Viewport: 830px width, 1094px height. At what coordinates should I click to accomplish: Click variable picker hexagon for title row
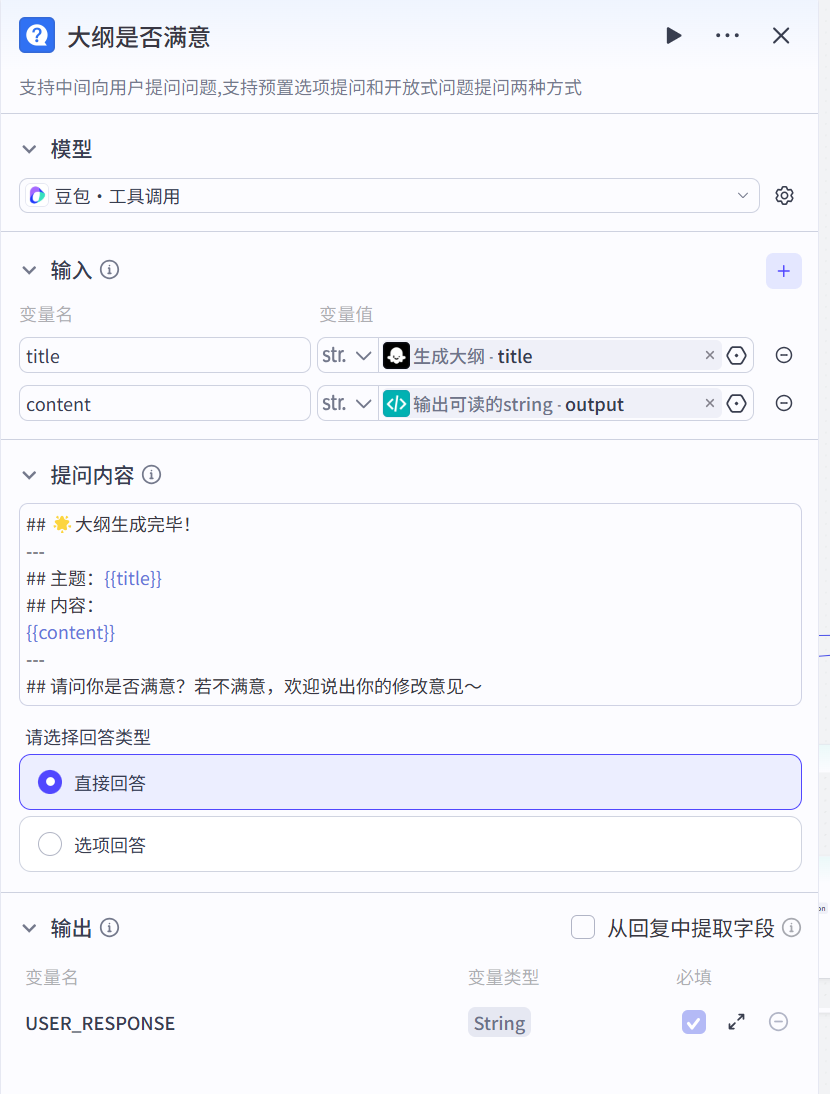737,355
